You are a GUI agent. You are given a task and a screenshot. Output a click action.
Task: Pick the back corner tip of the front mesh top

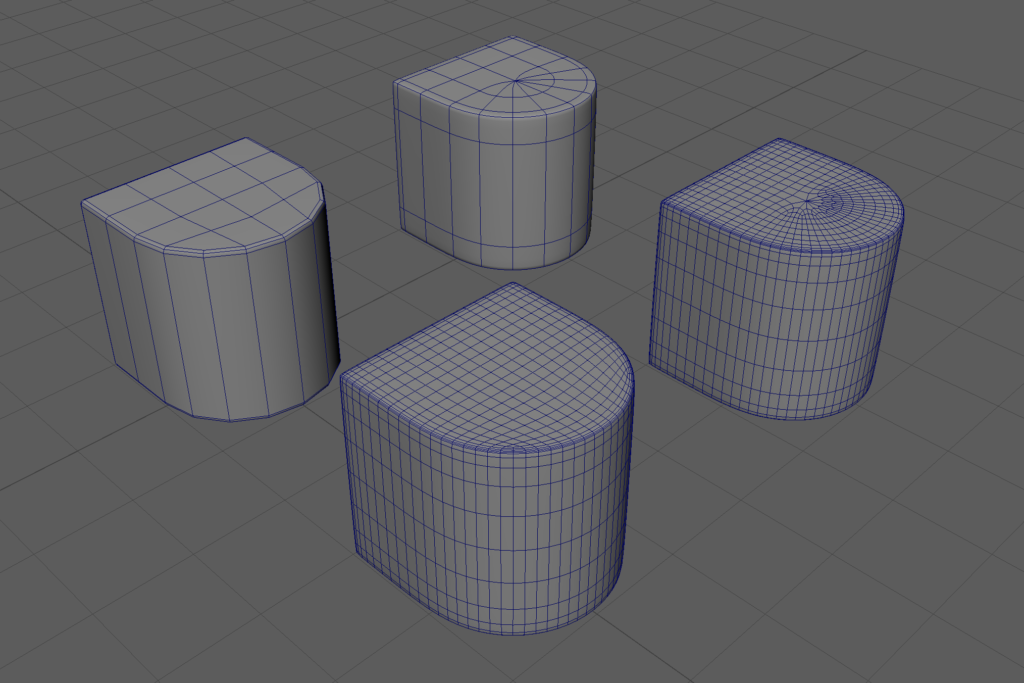tap(513, 283)
